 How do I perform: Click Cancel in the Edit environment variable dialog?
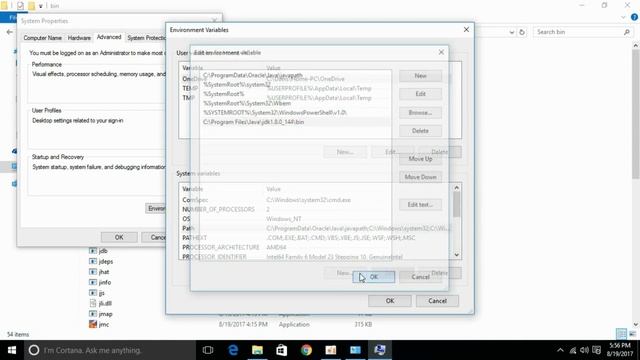(x=420, y=277)
